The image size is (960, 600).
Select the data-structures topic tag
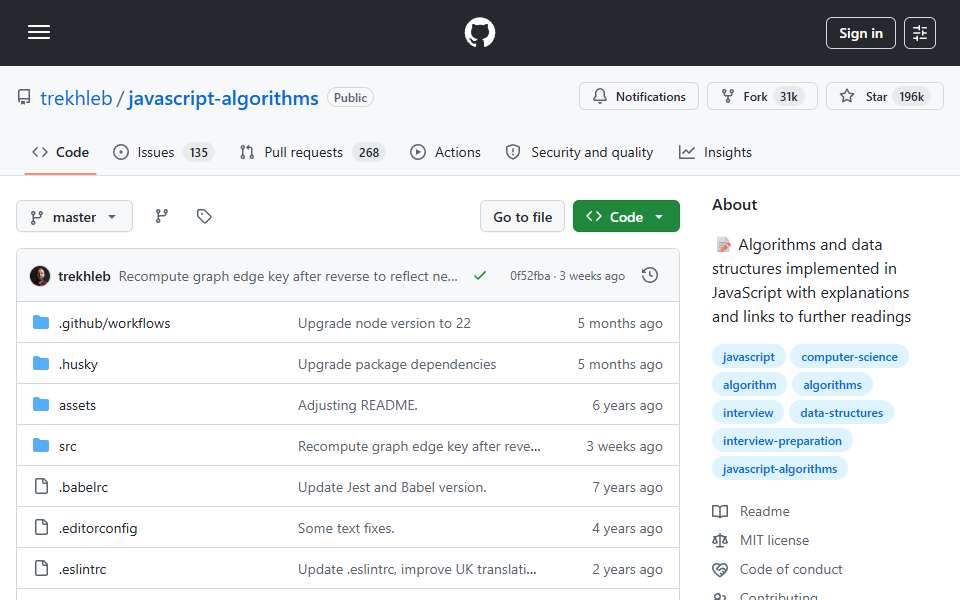coord(841,413)
